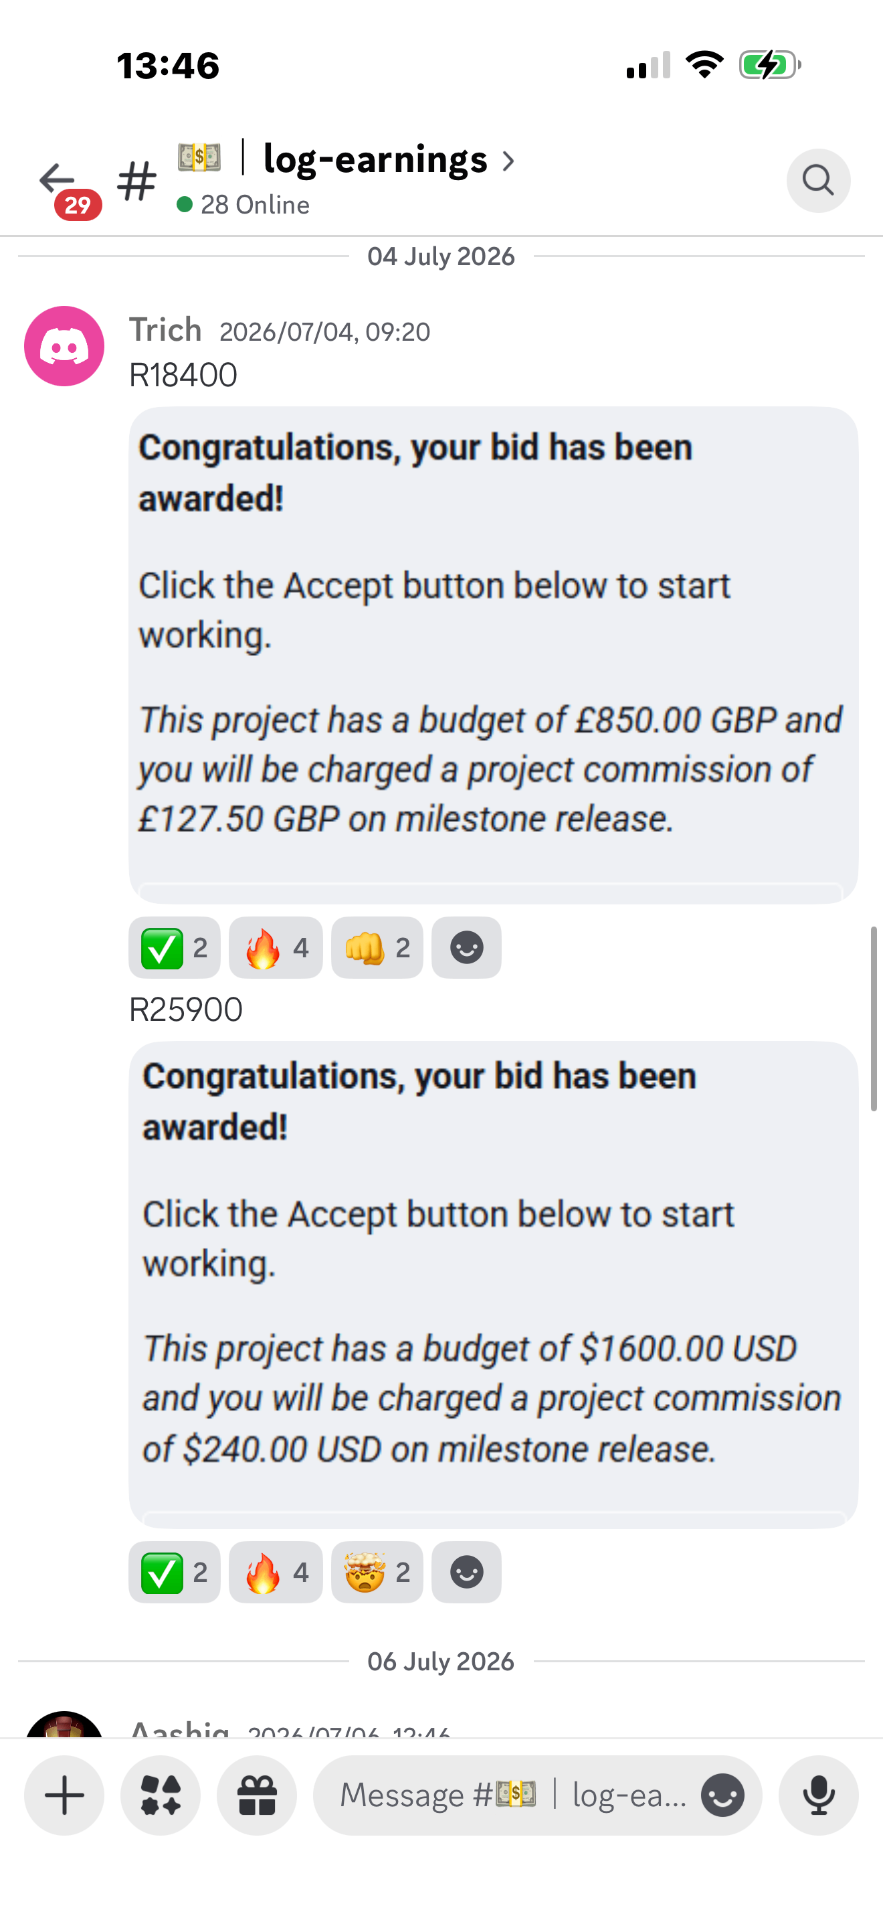This screenshot has width=883, height=1920.
Task: Open the log-earnings channel title
Action: 375,160
